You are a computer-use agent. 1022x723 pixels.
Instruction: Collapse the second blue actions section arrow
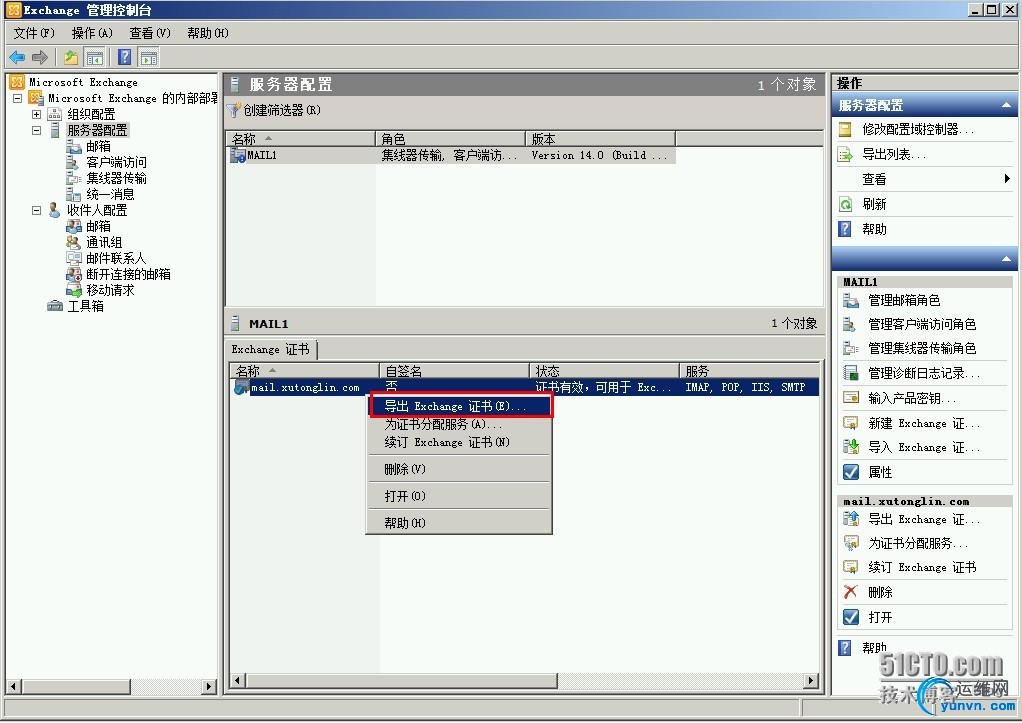click(1006, 259)
